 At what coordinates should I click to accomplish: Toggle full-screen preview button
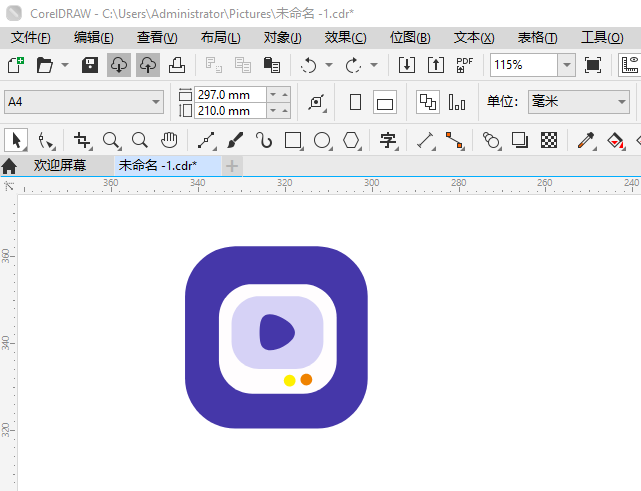tap(593, 65)
